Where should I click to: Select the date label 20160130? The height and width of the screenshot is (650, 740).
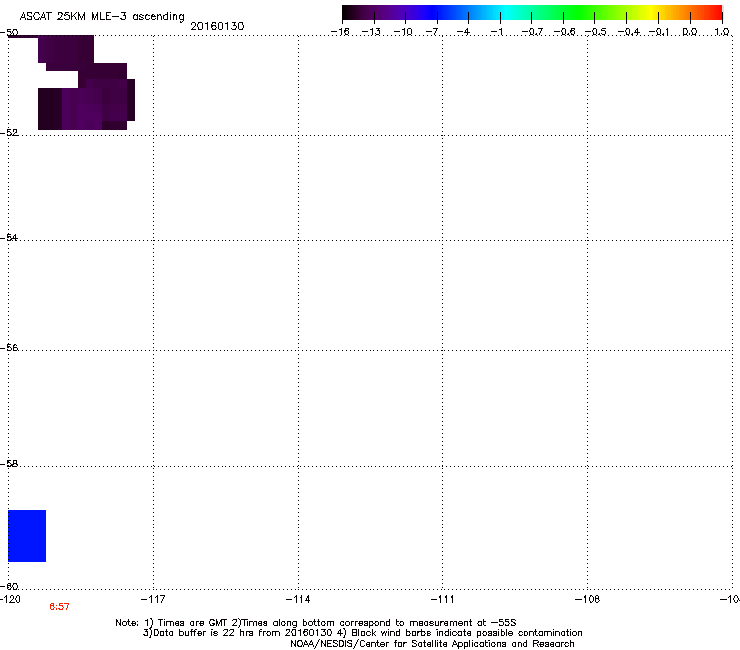click(x=217, y=26)
